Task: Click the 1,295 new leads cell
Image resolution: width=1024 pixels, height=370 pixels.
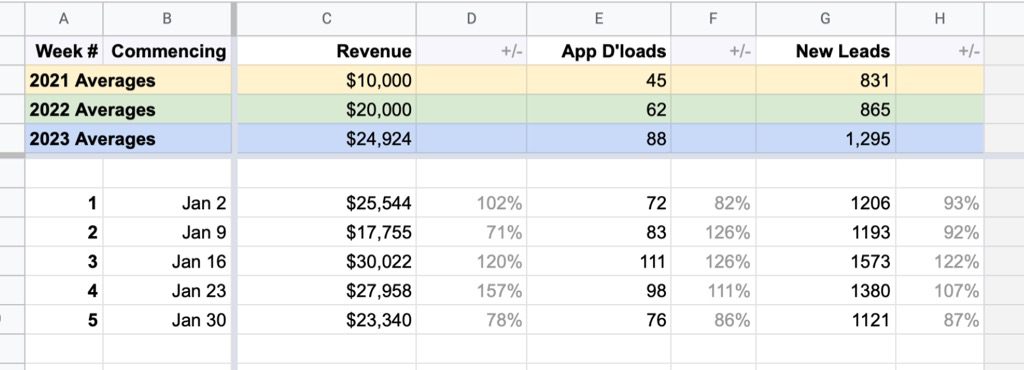Action: point(826,138)
